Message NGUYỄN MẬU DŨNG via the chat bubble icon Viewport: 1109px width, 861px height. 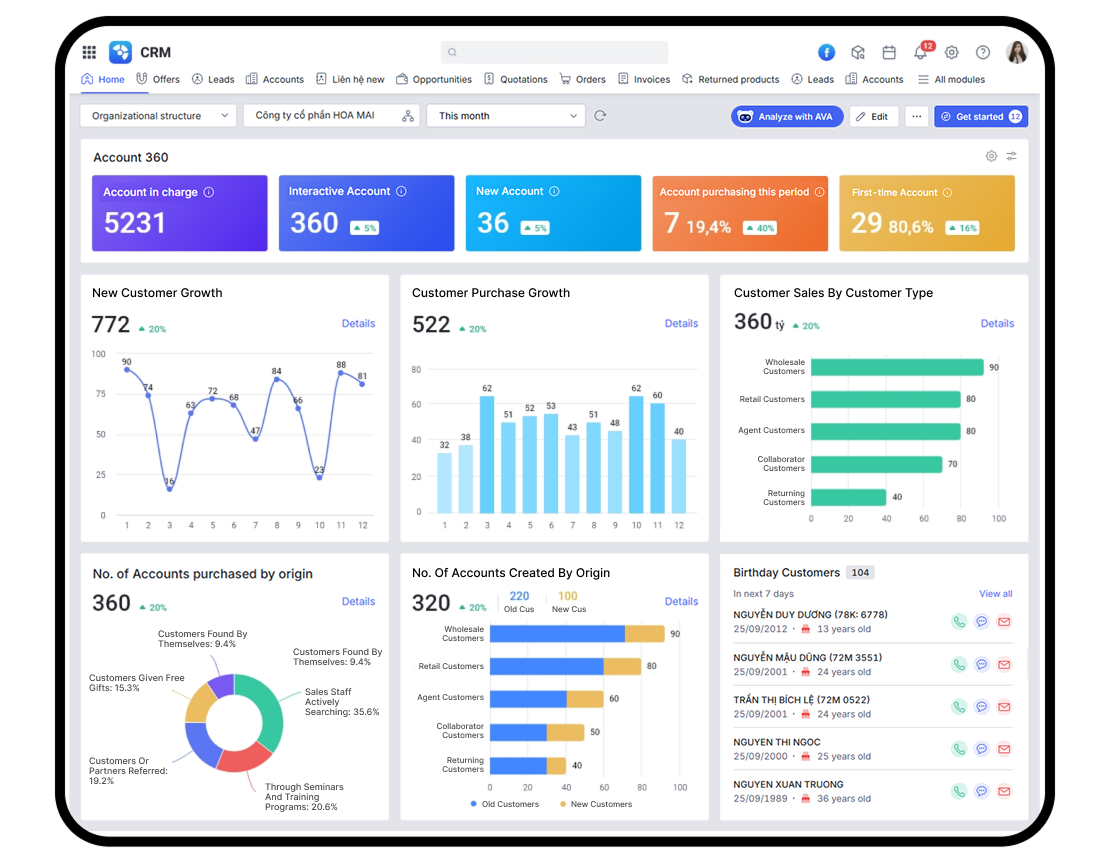(981, 664)
